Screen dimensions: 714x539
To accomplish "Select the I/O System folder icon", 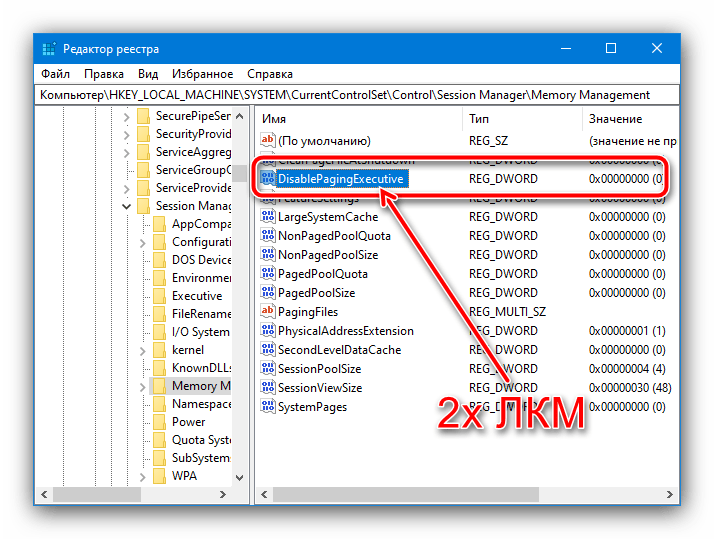I will (x=159, y=332).
